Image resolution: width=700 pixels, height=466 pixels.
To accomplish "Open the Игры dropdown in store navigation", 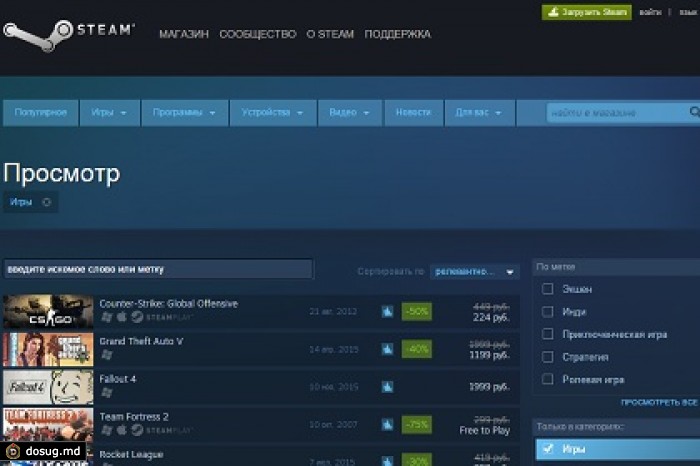I will click(109, 112).
